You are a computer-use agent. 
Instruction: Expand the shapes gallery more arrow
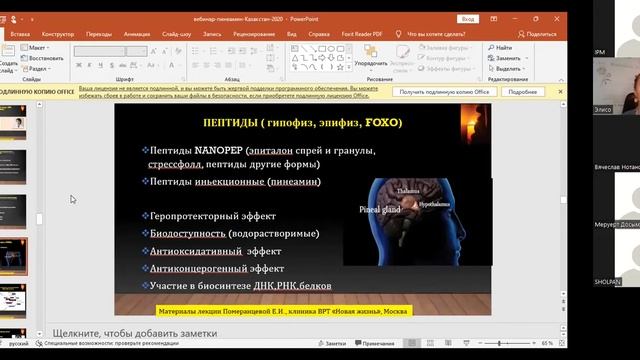[x=349, y=67]
